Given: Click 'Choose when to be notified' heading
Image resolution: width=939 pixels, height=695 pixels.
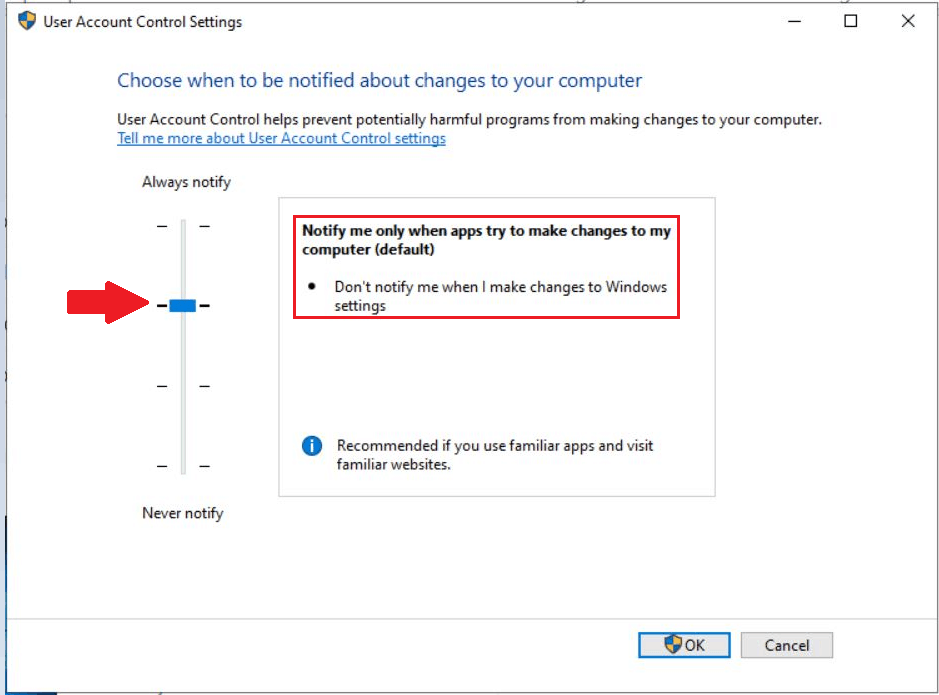Looking at the screenshot, I should (379, 80).
